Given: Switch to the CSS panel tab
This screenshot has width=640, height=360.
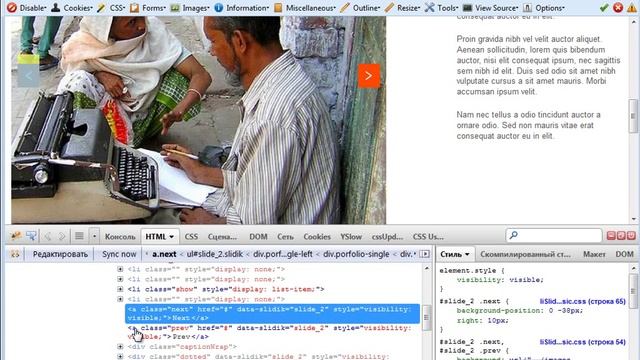Looking at the screenshot, I should click(191, 237).
